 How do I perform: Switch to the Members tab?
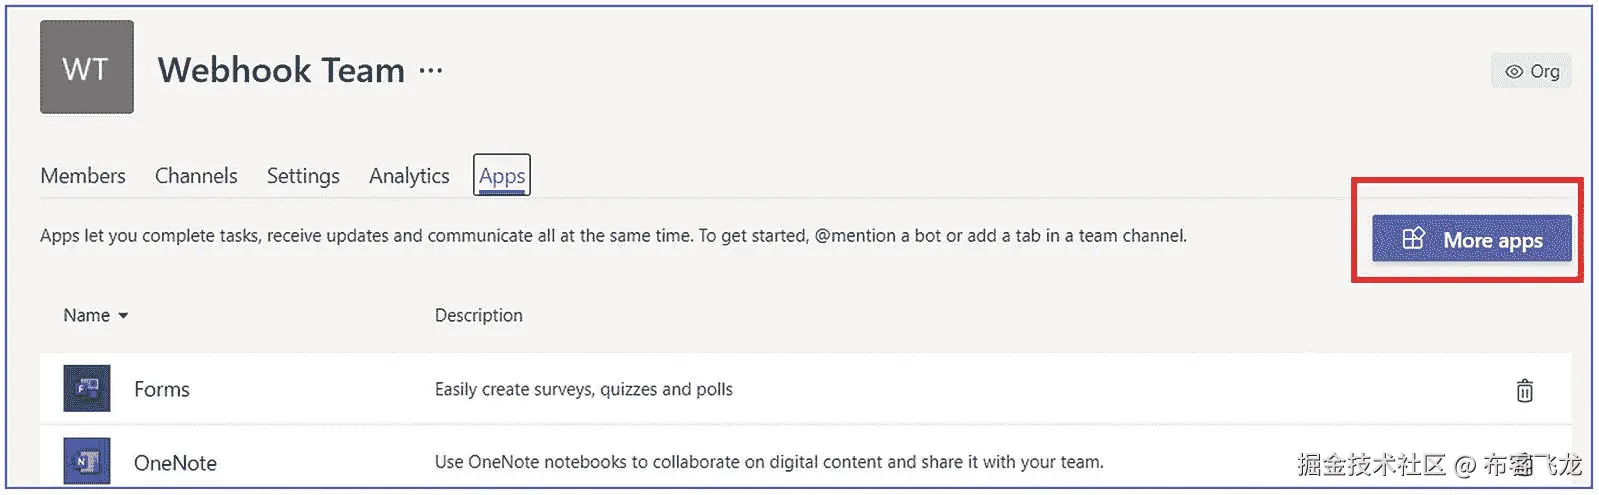[x=83, y=176]
